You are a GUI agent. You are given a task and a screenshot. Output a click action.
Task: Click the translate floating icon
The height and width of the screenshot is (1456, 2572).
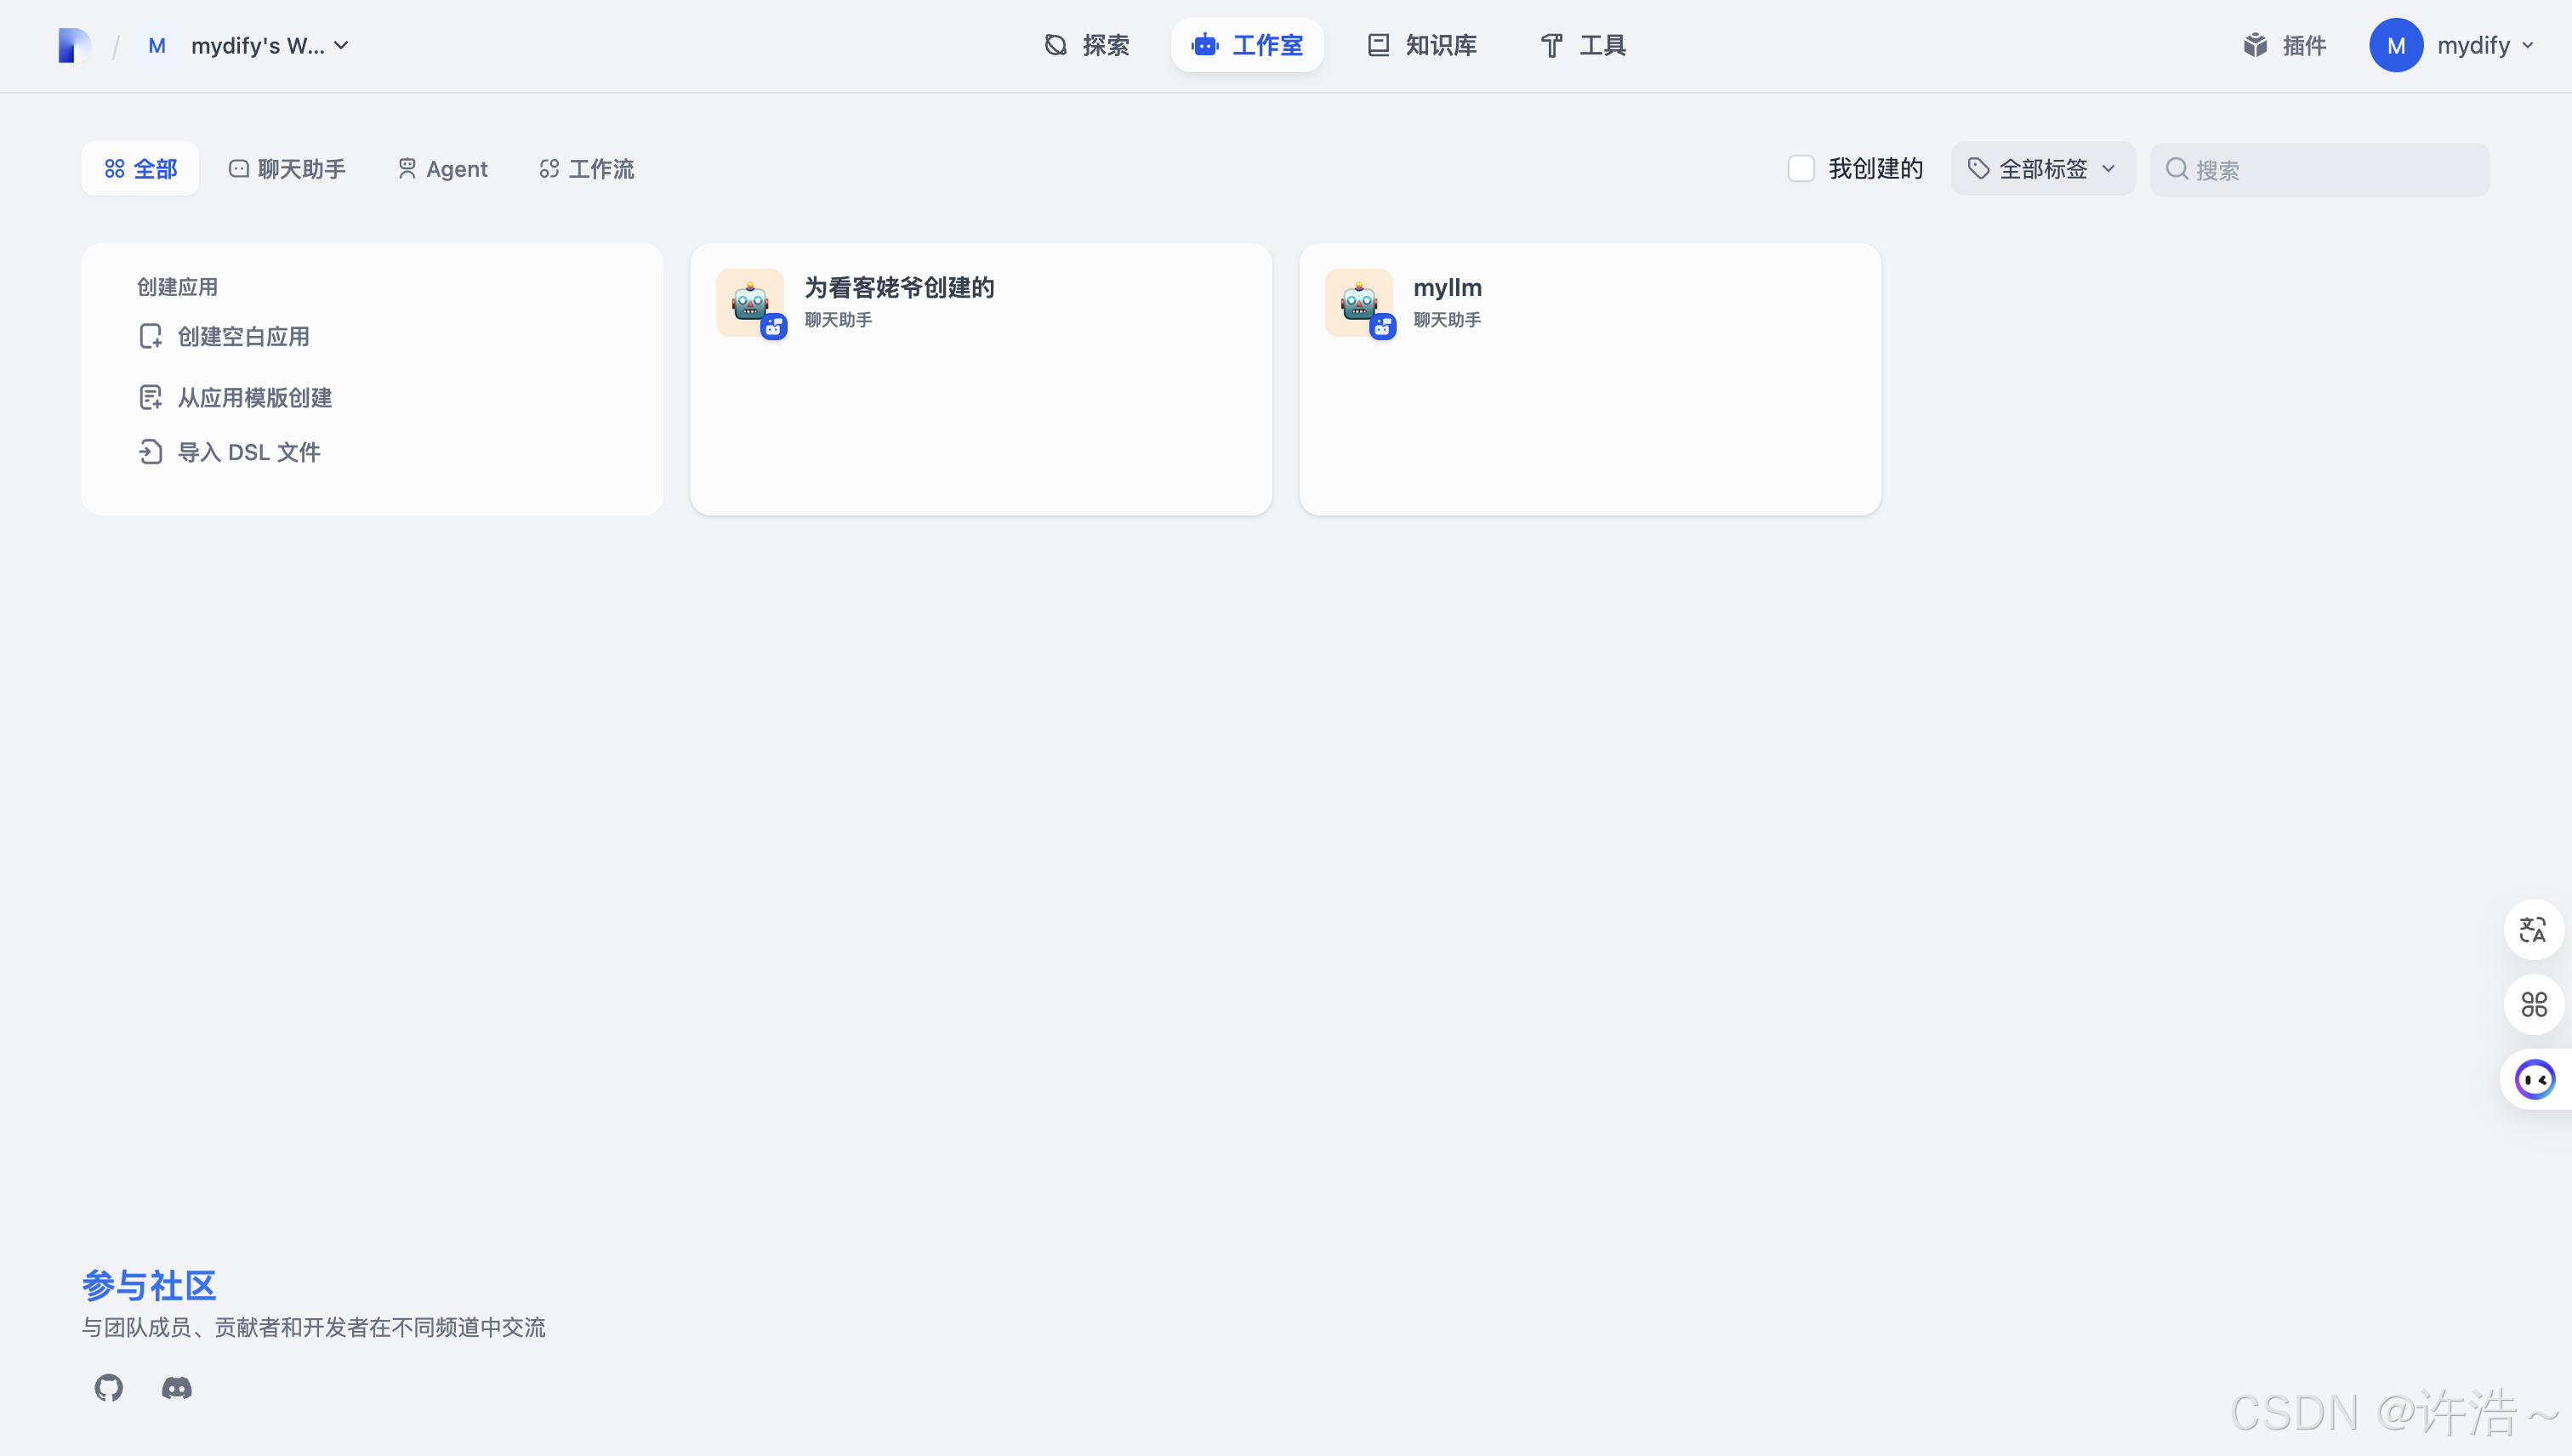(2533, 930)
